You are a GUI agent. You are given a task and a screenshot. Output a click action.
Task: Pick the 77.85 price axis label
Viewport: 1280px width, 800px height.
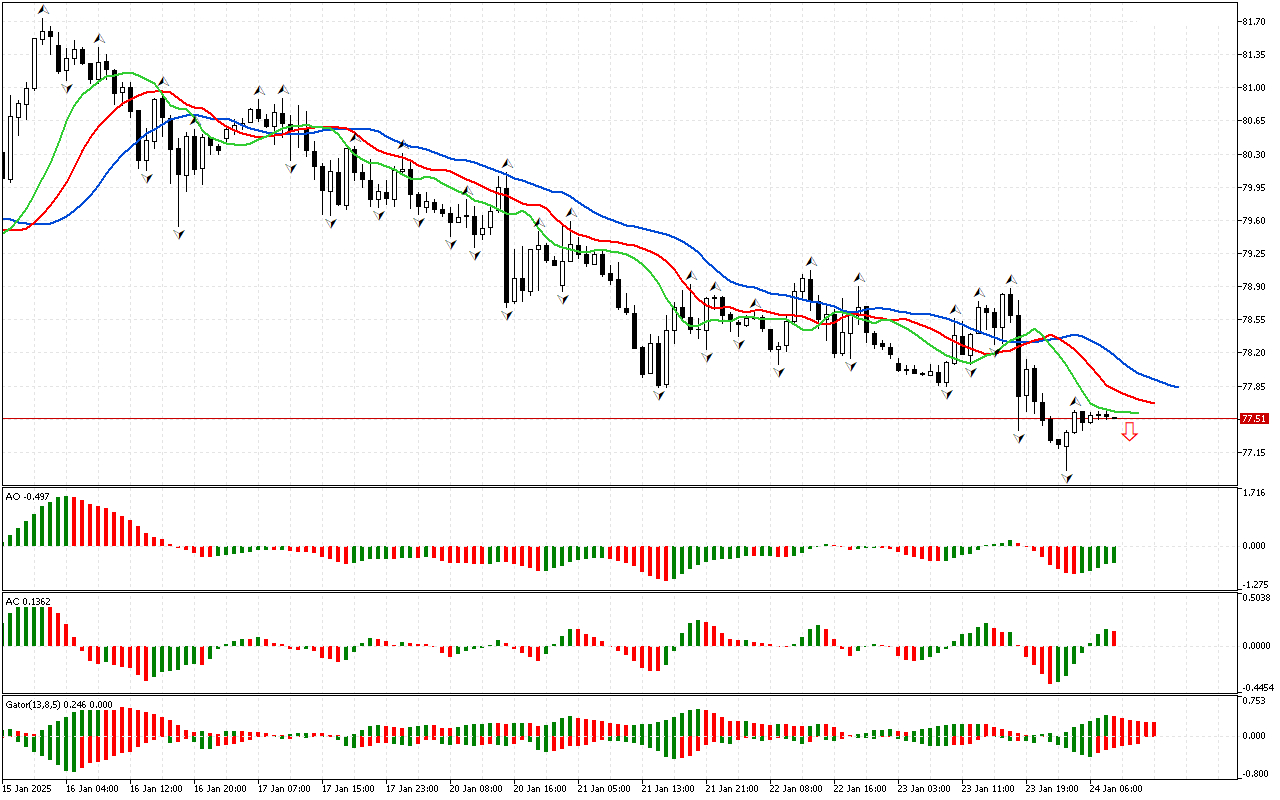(x=1254, y=386)
